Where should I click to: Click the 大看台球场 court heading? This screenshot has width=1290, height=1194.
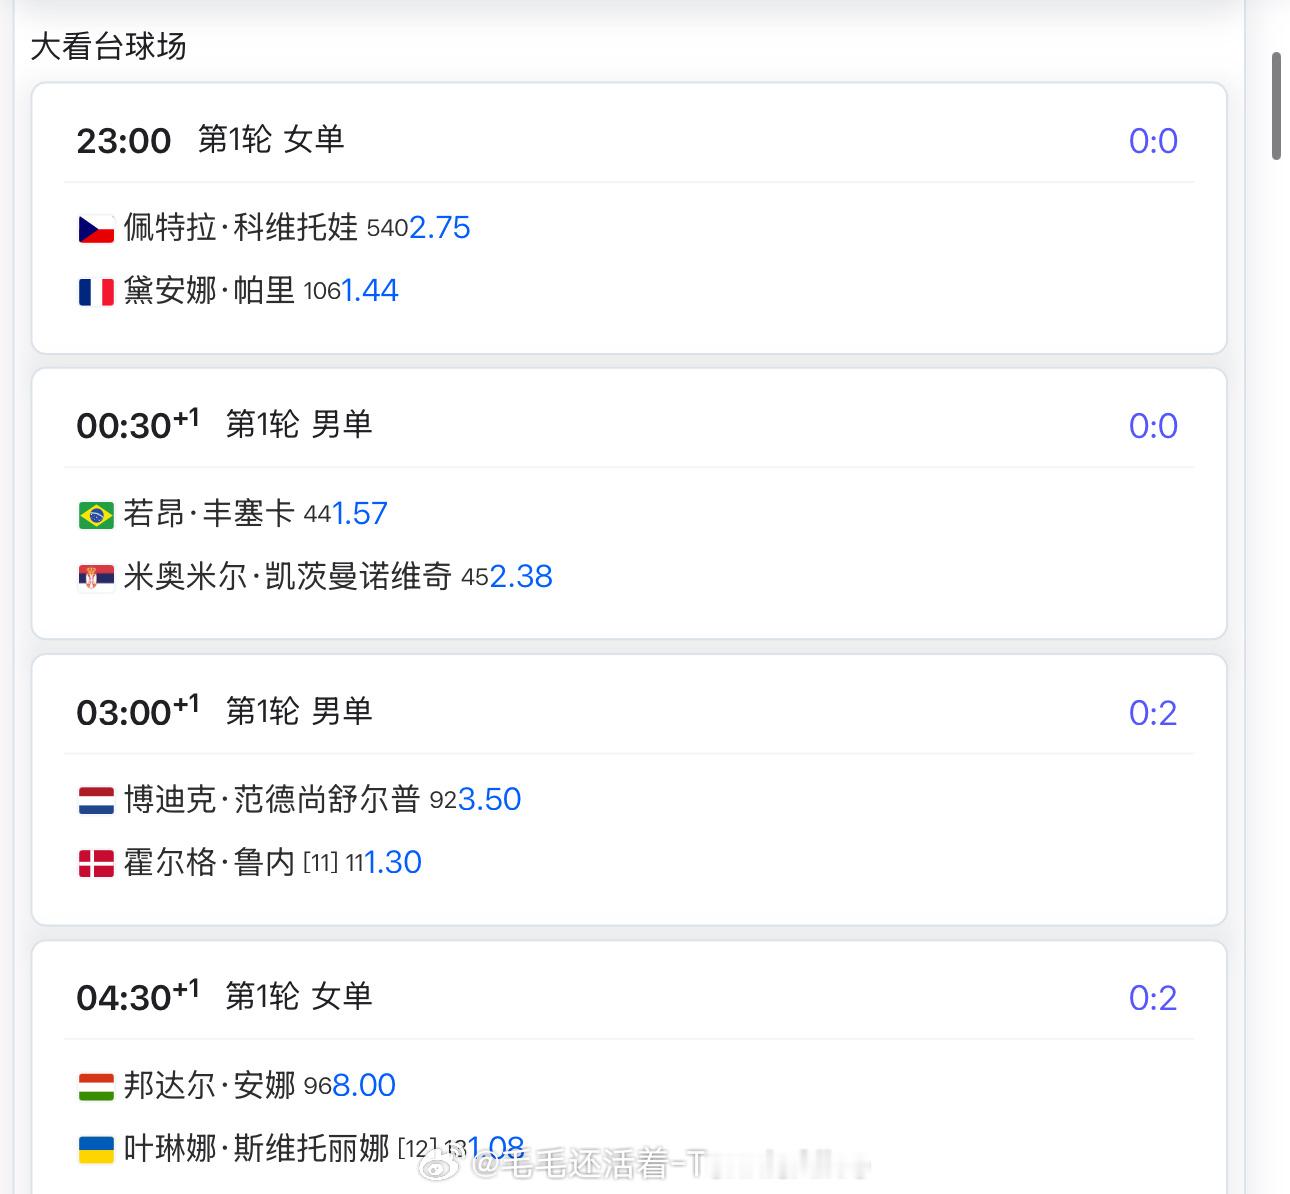108,46
